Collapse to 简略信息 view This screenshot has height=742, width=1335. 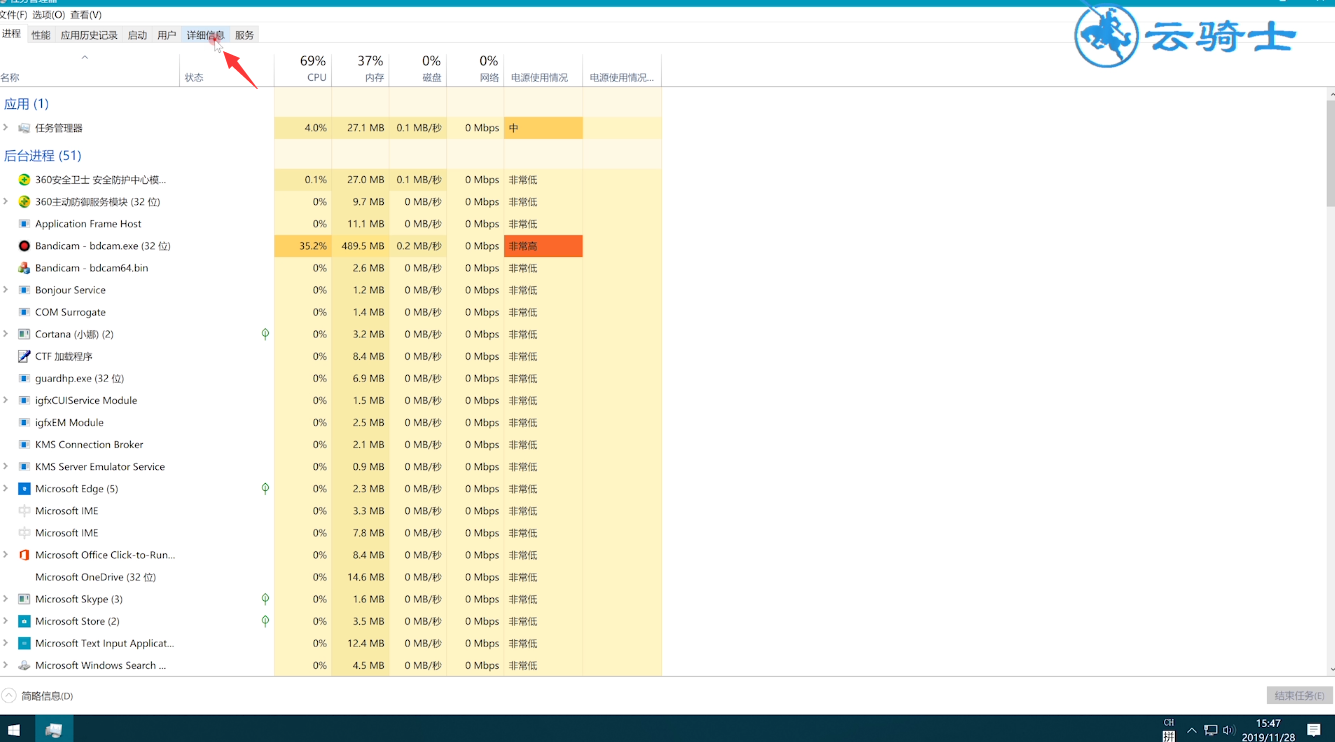click(x=38, y=696)
